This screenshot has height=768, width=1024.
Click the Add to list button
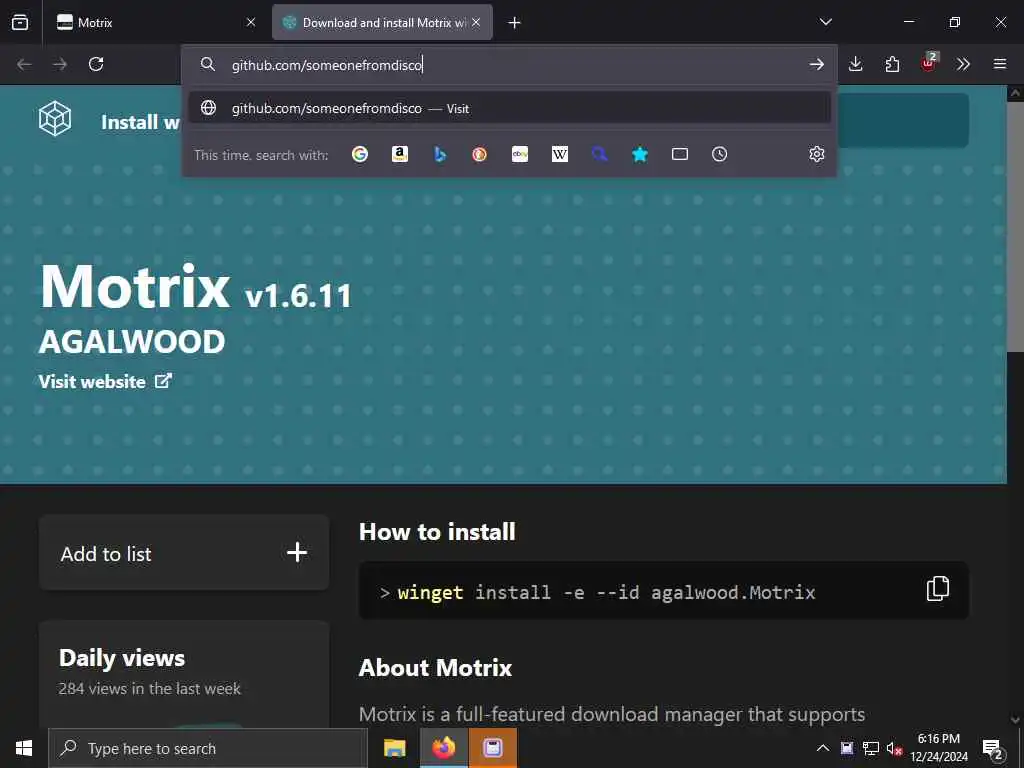click(x=184, y=553)
